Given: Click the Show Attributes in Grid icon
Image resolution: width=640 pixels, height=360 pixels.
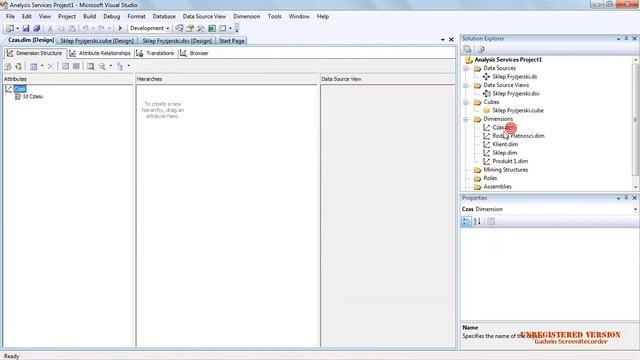Looking at the screenshot, I should point(76,66).
